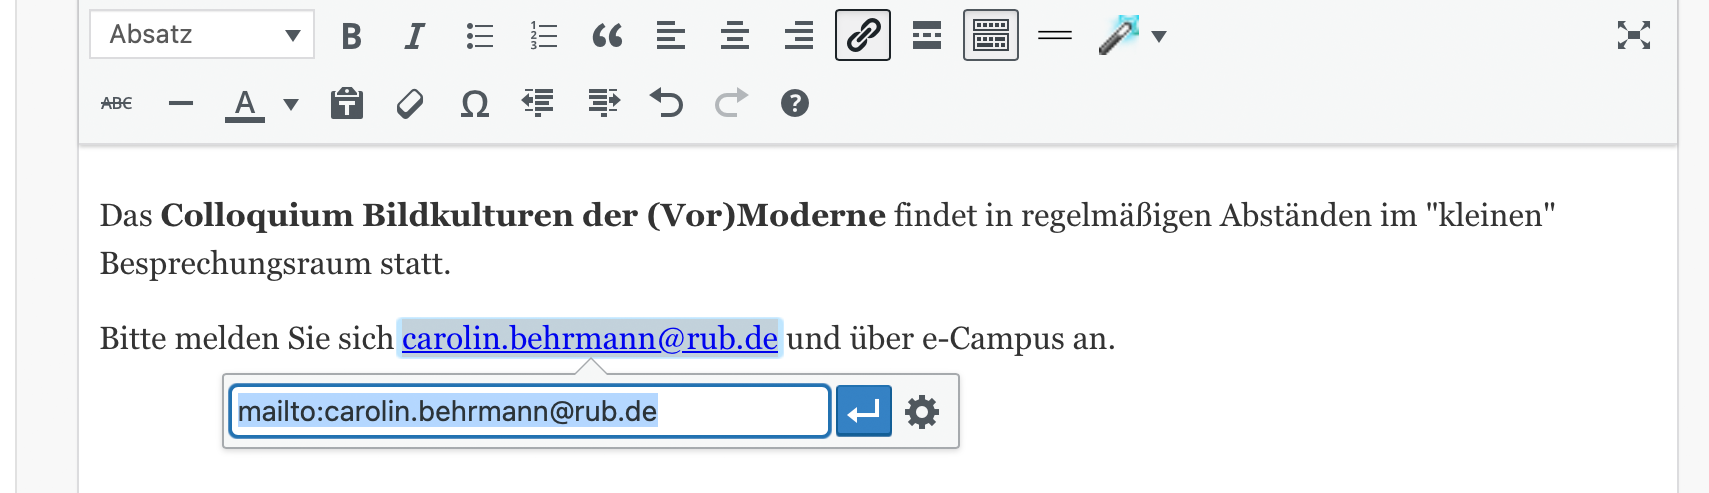Image resolution: width=1709 pixels, height=493 pixels.
Task: Open distraction-free fullscreen mode
Action: [1634, 36]
